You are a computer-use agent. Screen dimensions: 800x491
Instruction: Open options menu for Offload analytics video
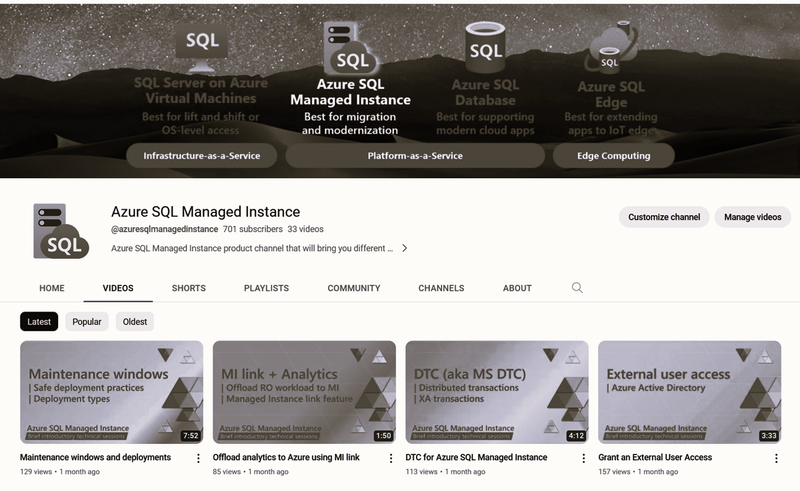tap(391, 458)
